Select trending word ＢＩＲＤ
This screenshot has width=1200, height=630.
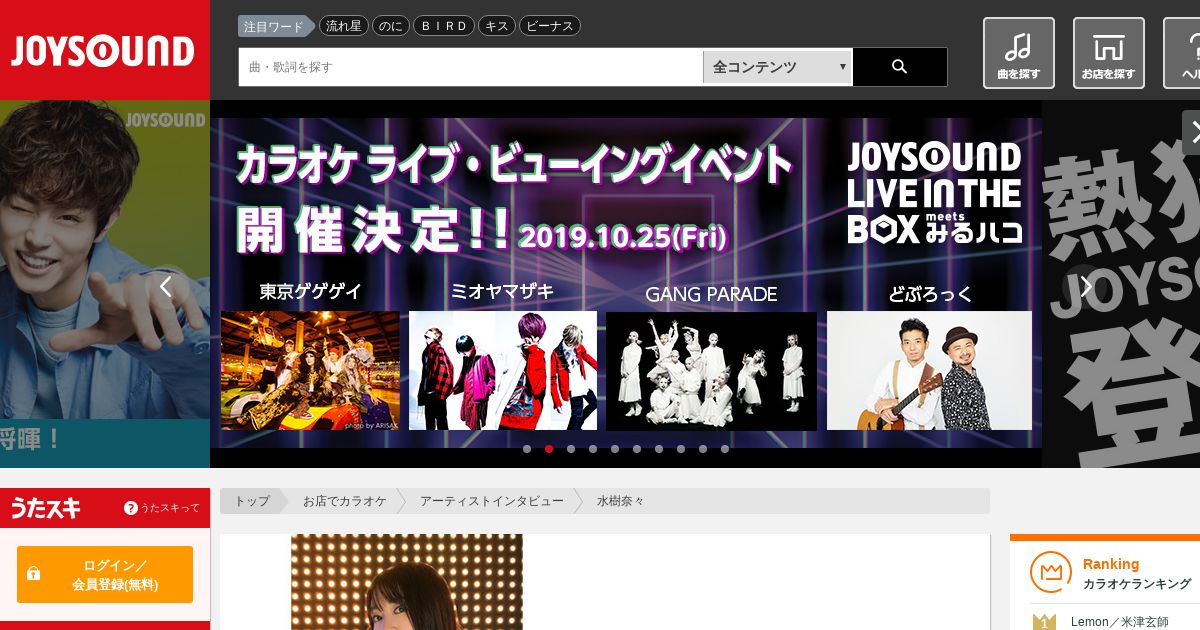click(443, 26)
